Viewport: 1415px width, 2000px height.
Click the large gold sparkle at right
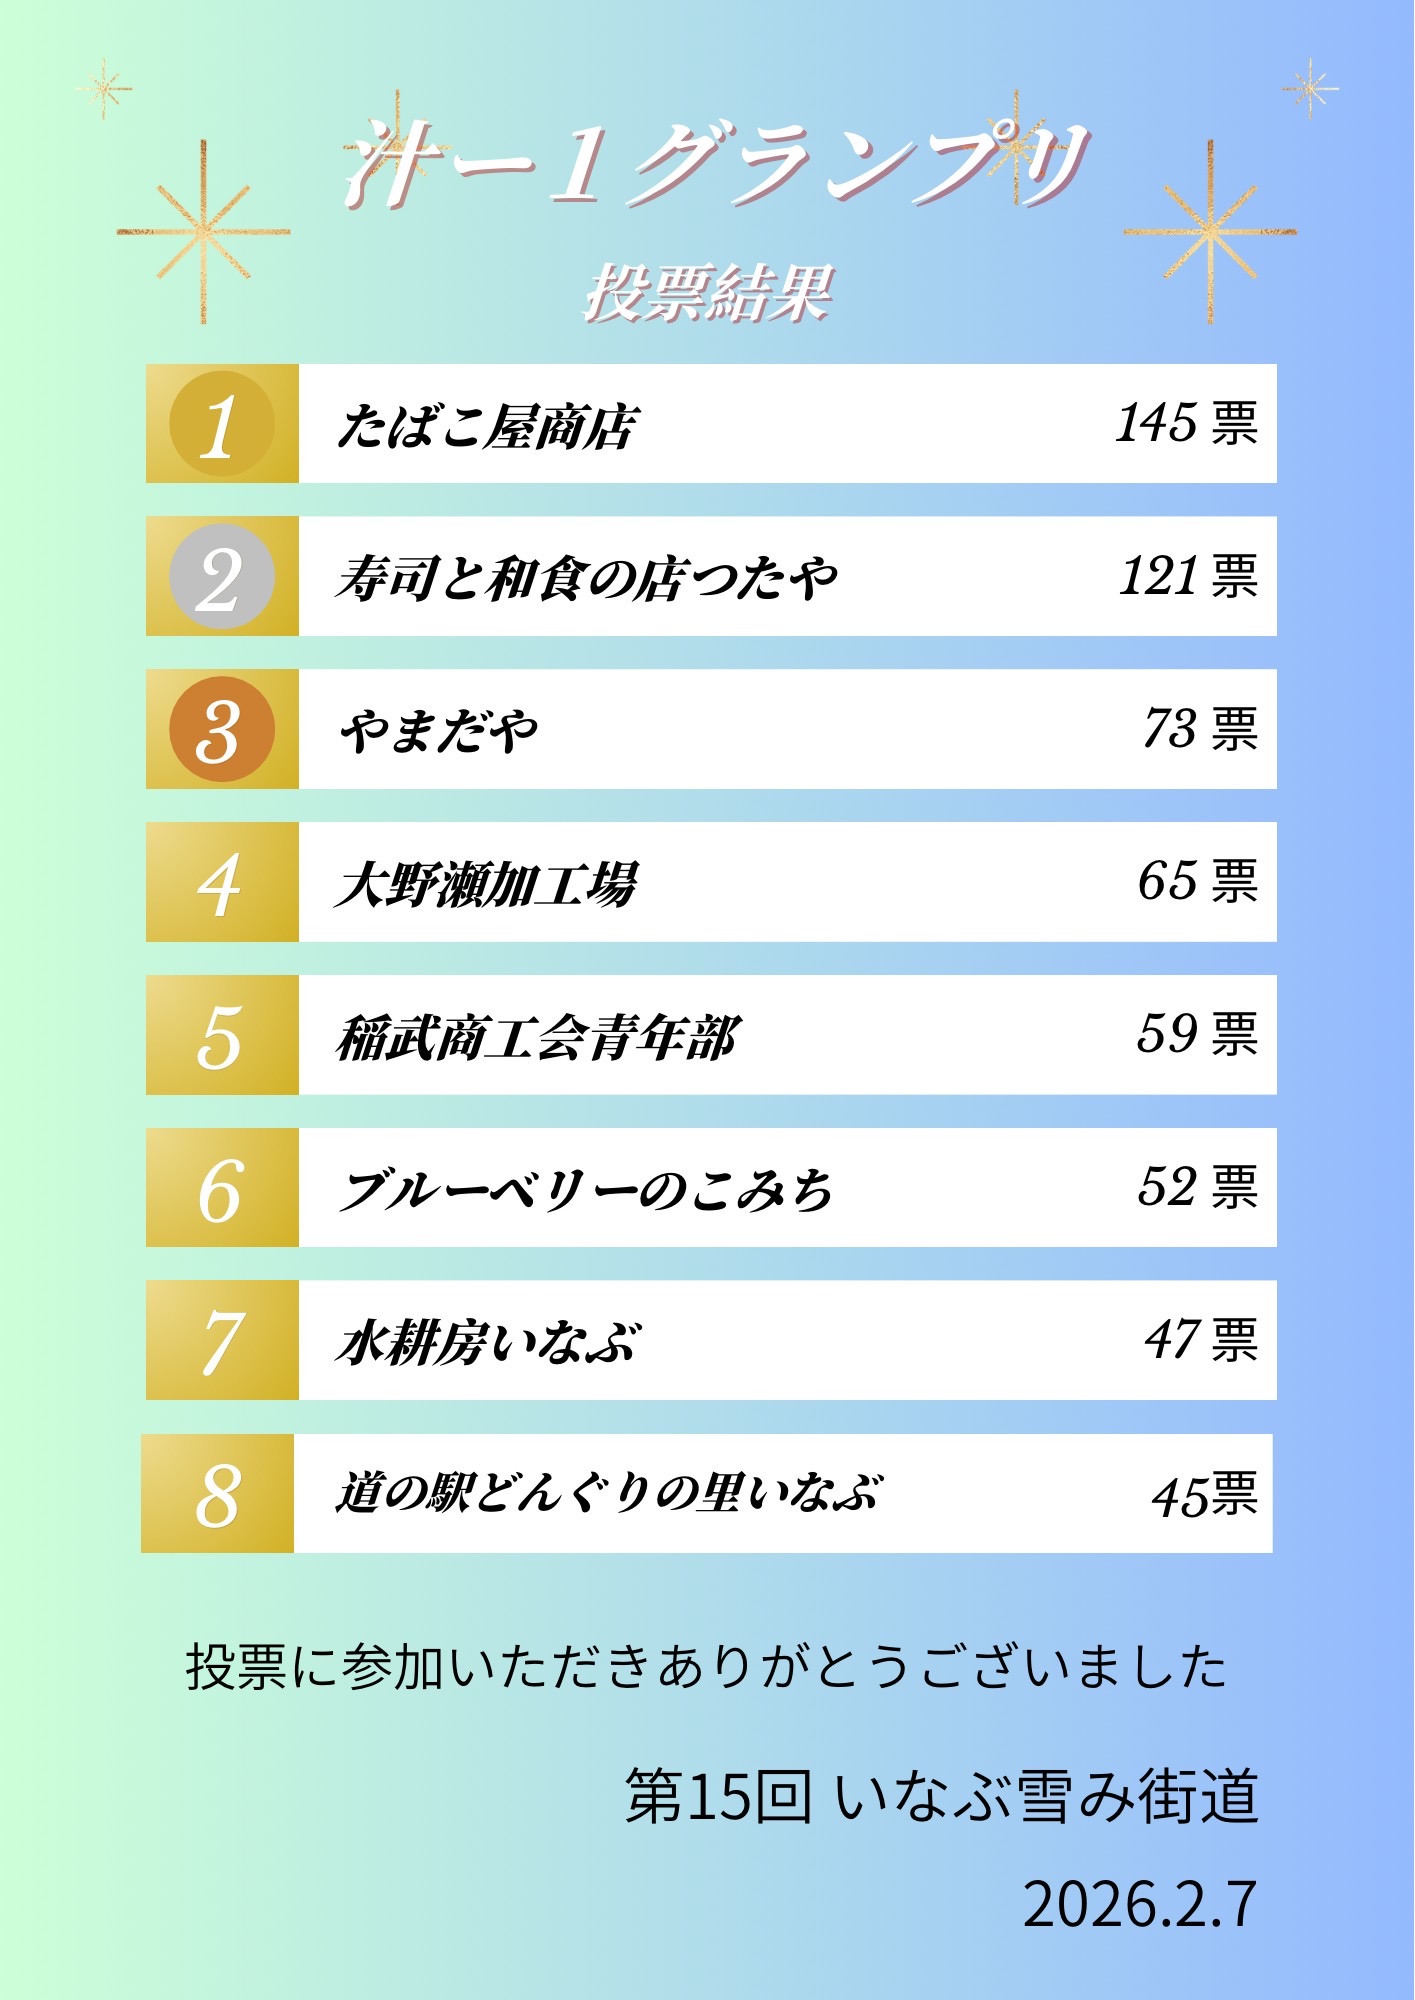click(x=1210, y=232)
